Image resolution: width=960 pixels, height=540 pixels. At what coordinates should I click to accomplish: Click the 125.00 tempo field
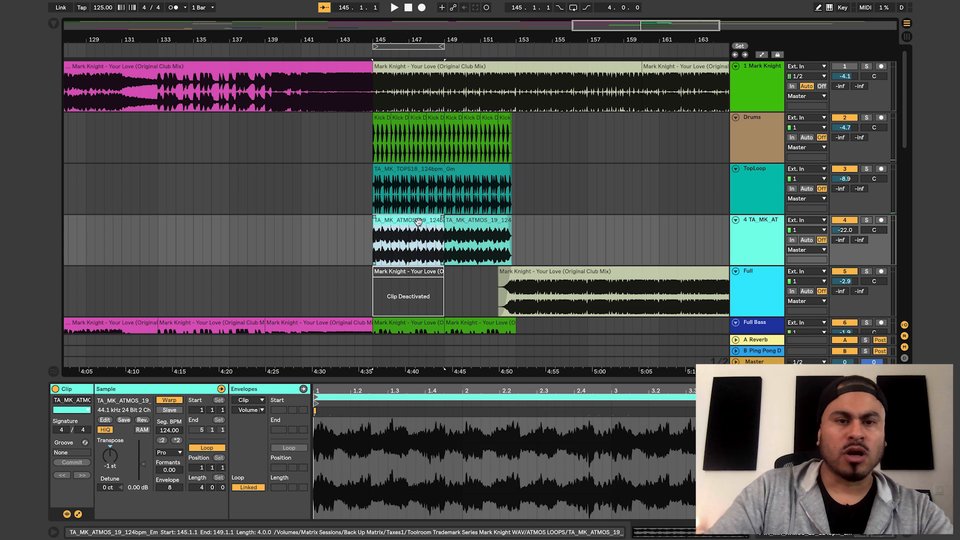point(103,7)
